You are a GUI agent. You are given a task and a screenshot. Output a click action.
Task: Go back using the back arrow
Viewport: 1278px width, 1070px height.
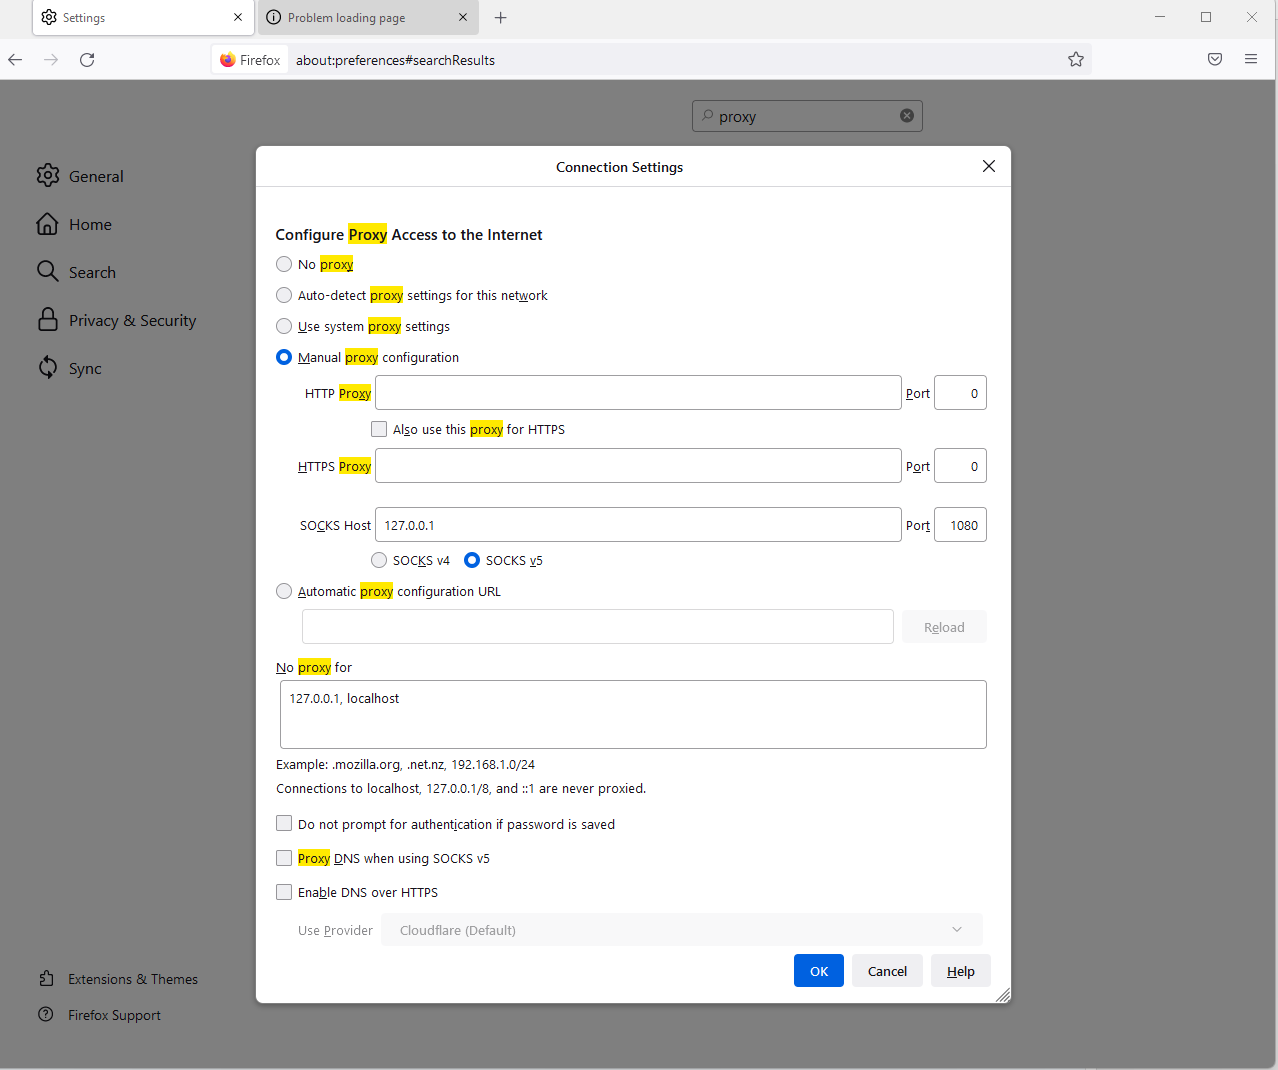(x=16, y=60)
